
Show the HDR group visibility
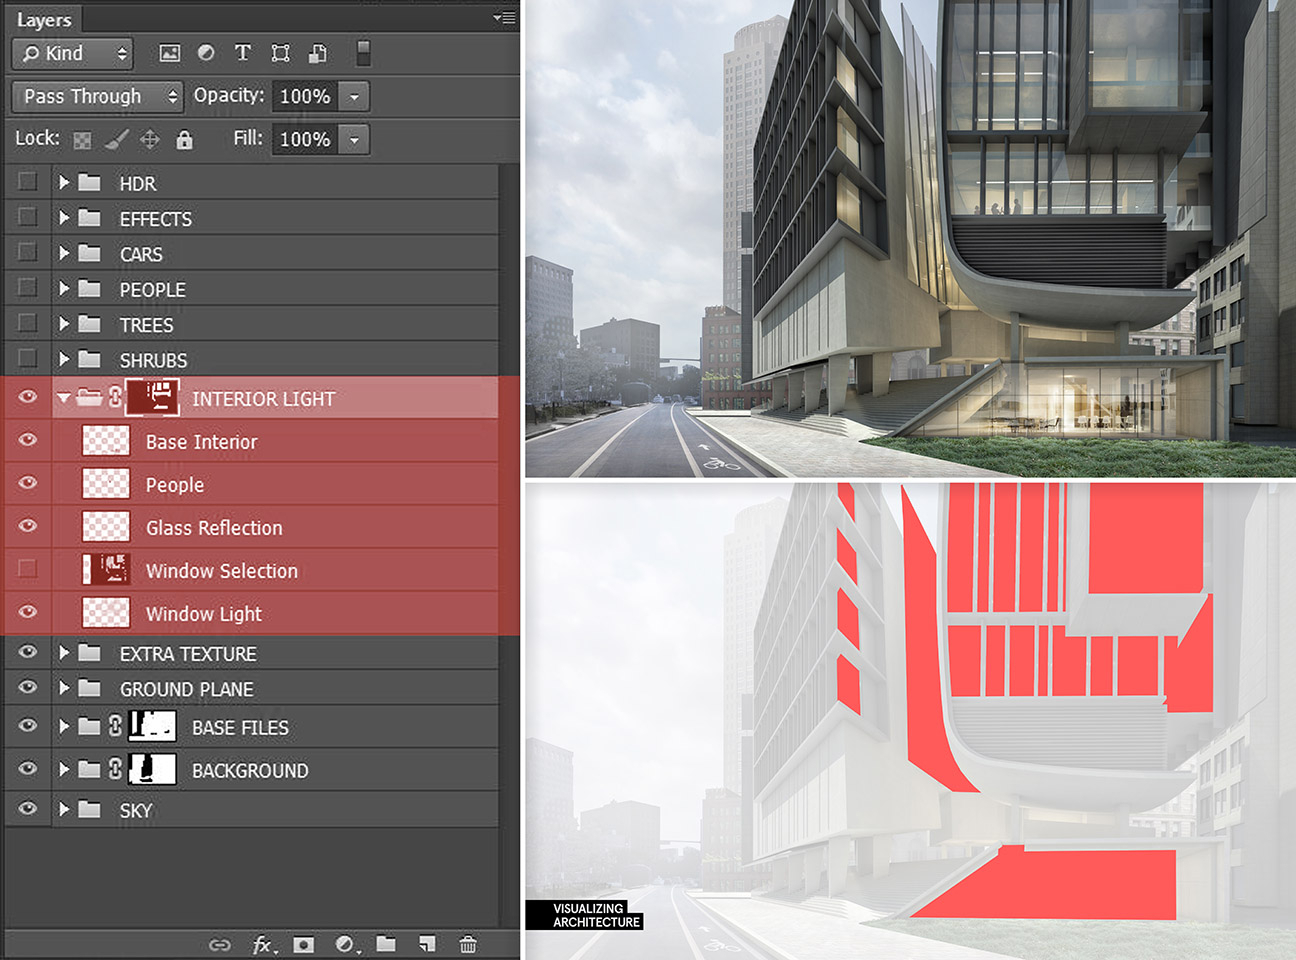coord(27,182)
